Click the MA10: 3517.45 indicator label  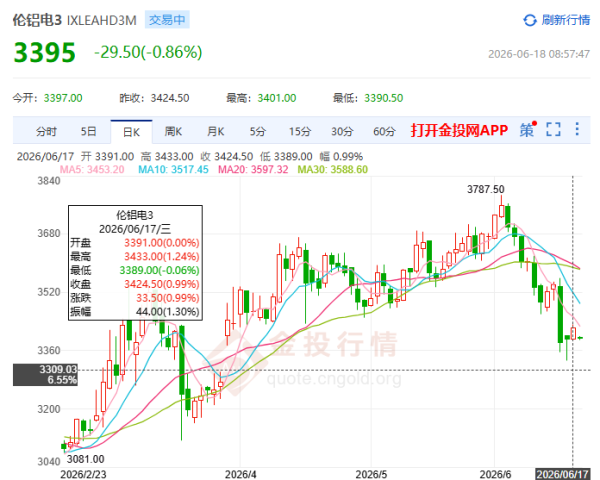[173, 170]
